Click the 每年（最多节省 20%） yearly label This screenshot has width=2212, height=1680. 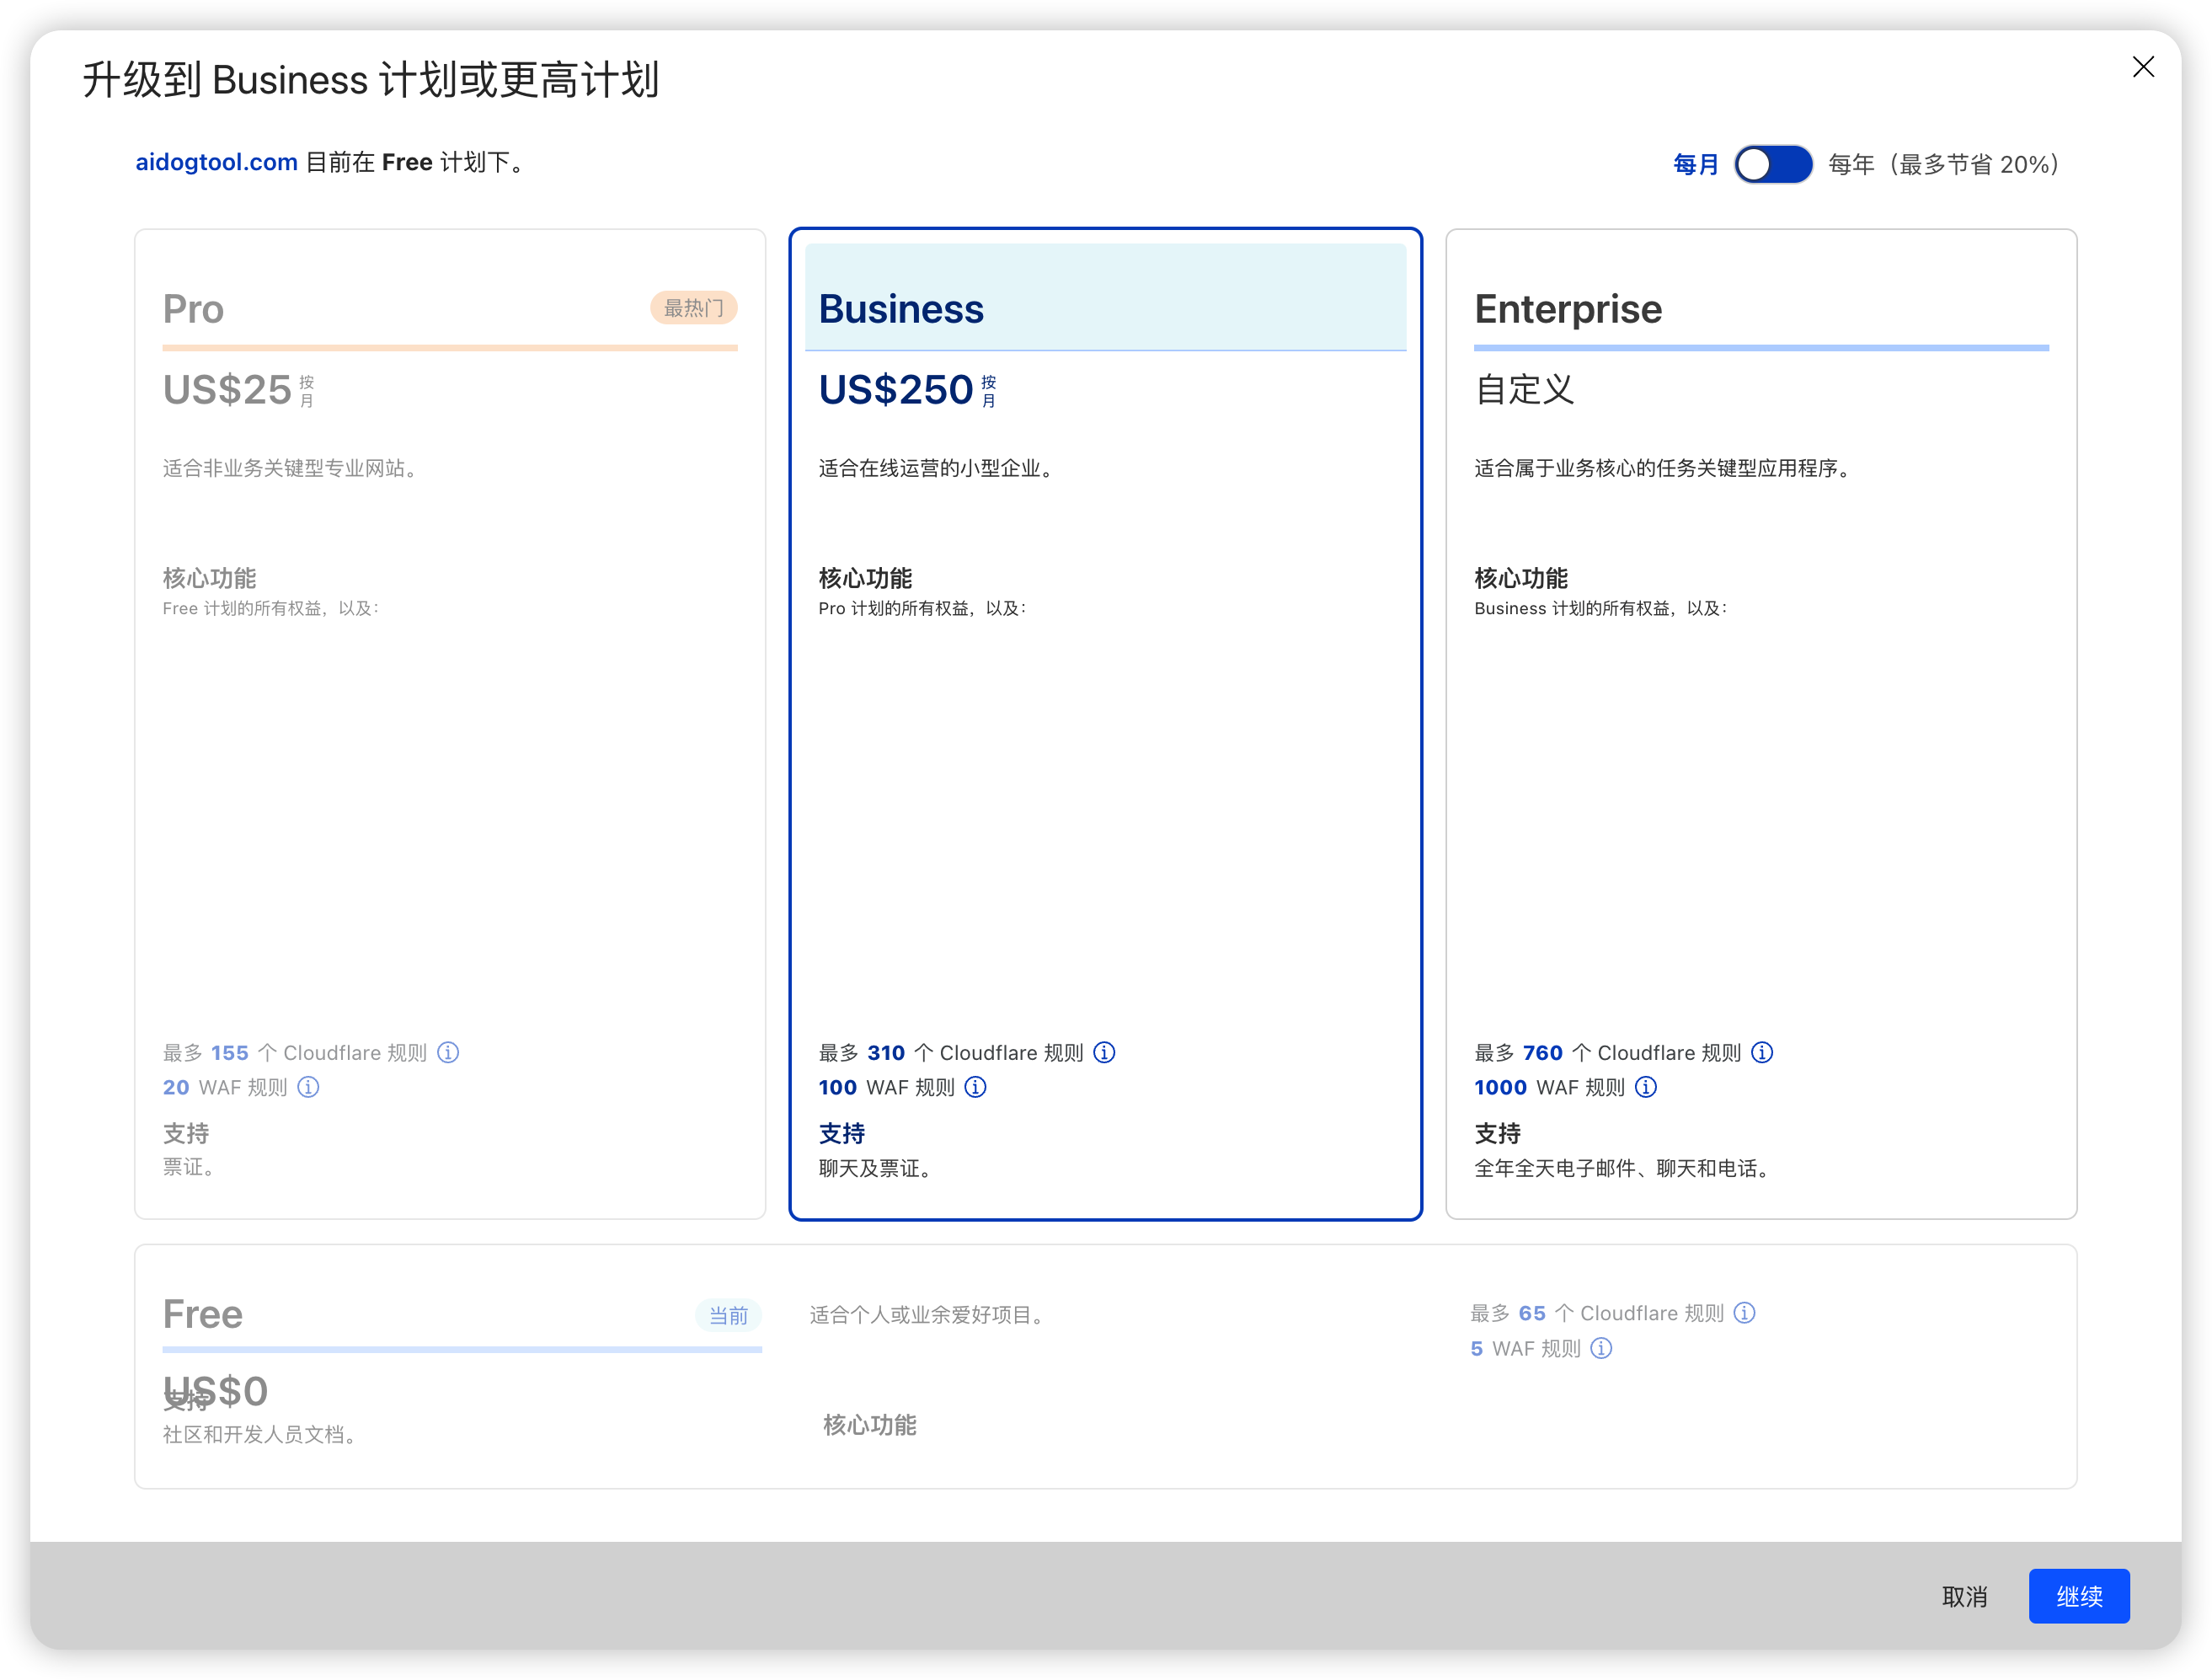point(1944,164)
